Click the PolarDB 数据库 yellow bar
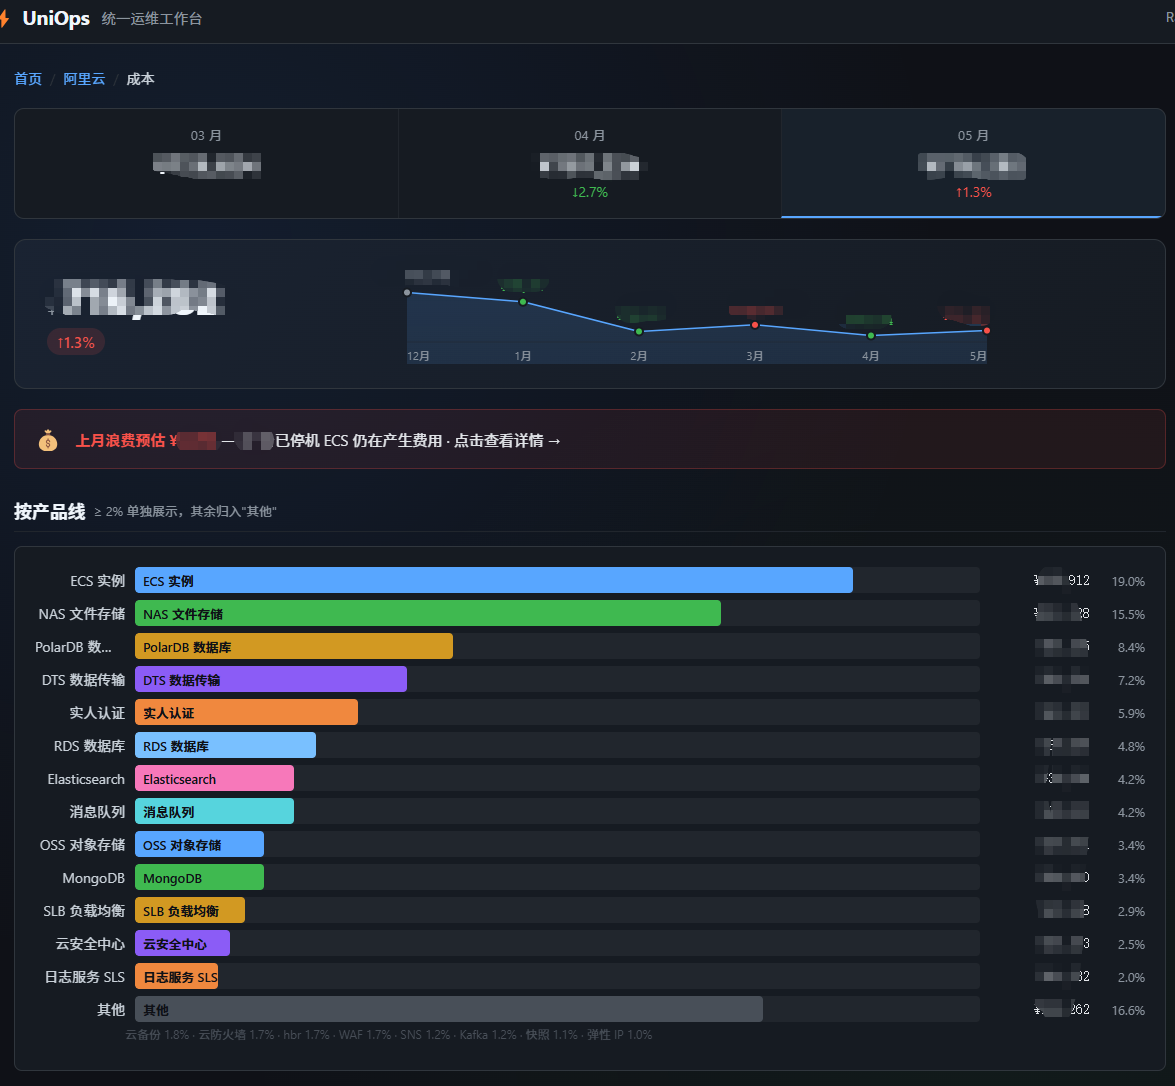 coord(294,646)
